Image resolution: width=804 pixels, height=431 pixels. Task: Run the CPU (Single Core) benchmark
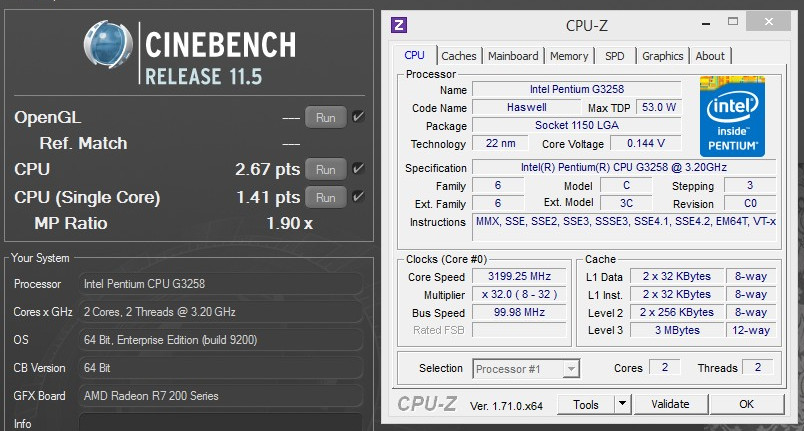[325, 197]
